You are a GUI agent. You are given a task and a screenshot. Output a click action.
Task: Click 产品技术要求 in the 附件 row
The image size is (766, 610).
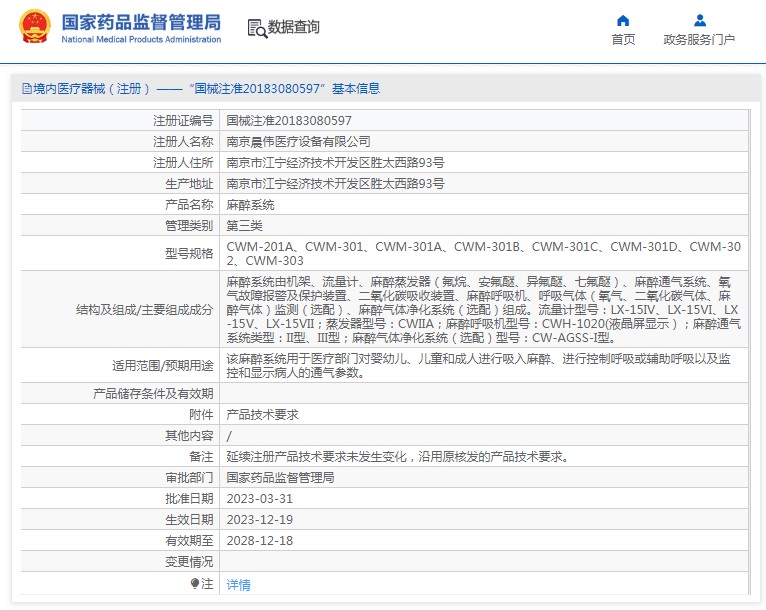pyautogui.click(x=262, y=414)
